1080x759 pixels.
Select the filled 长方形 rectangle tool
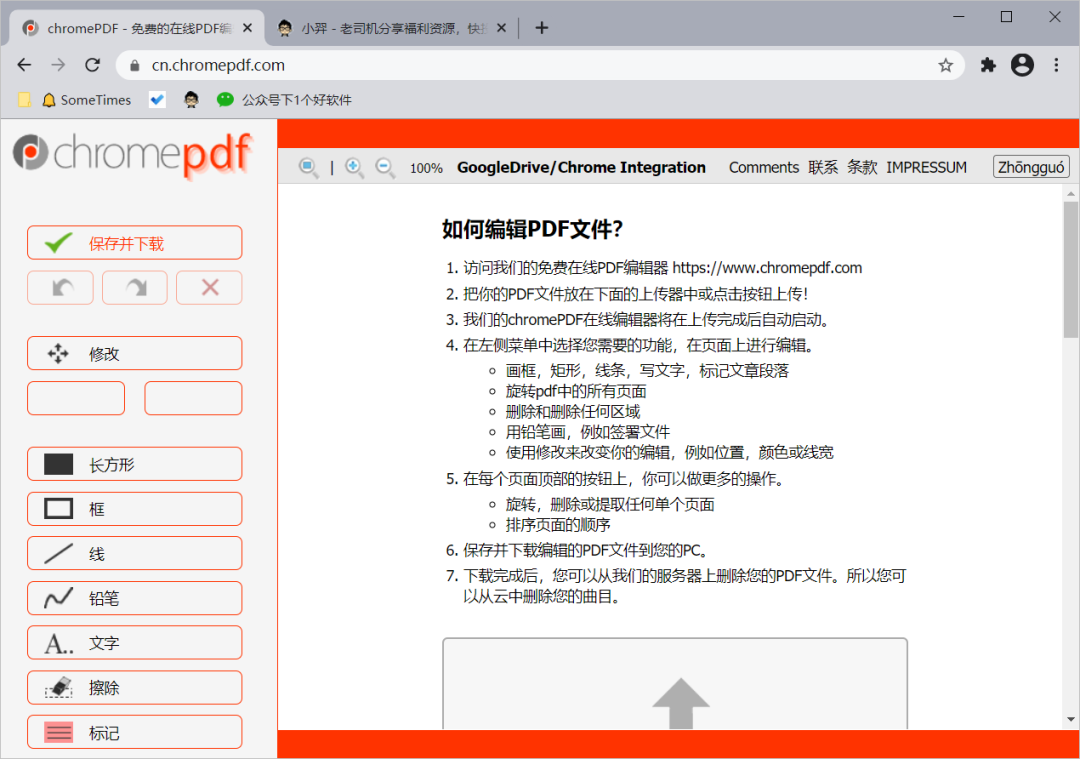pyautogui.click(x=135, y=464)
